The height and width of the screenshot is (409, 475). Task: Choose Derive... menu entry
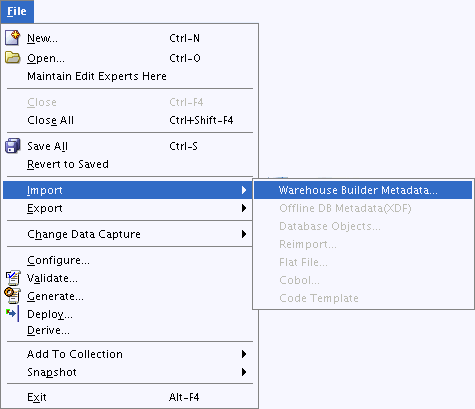(x=48, y=330)
